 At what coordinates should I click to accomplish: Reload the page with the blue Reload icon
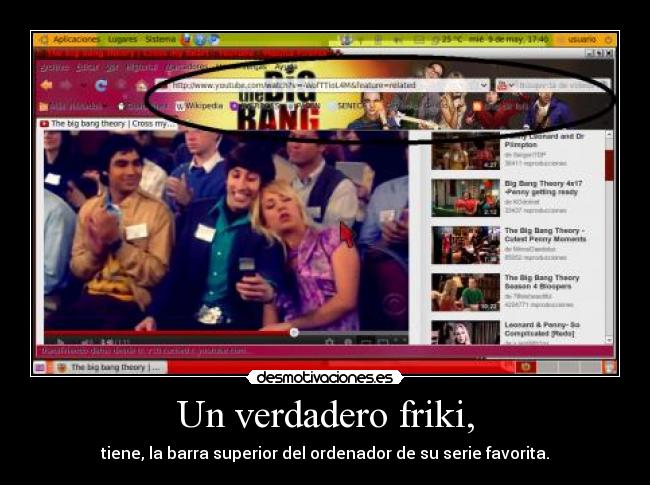point(101,85)
